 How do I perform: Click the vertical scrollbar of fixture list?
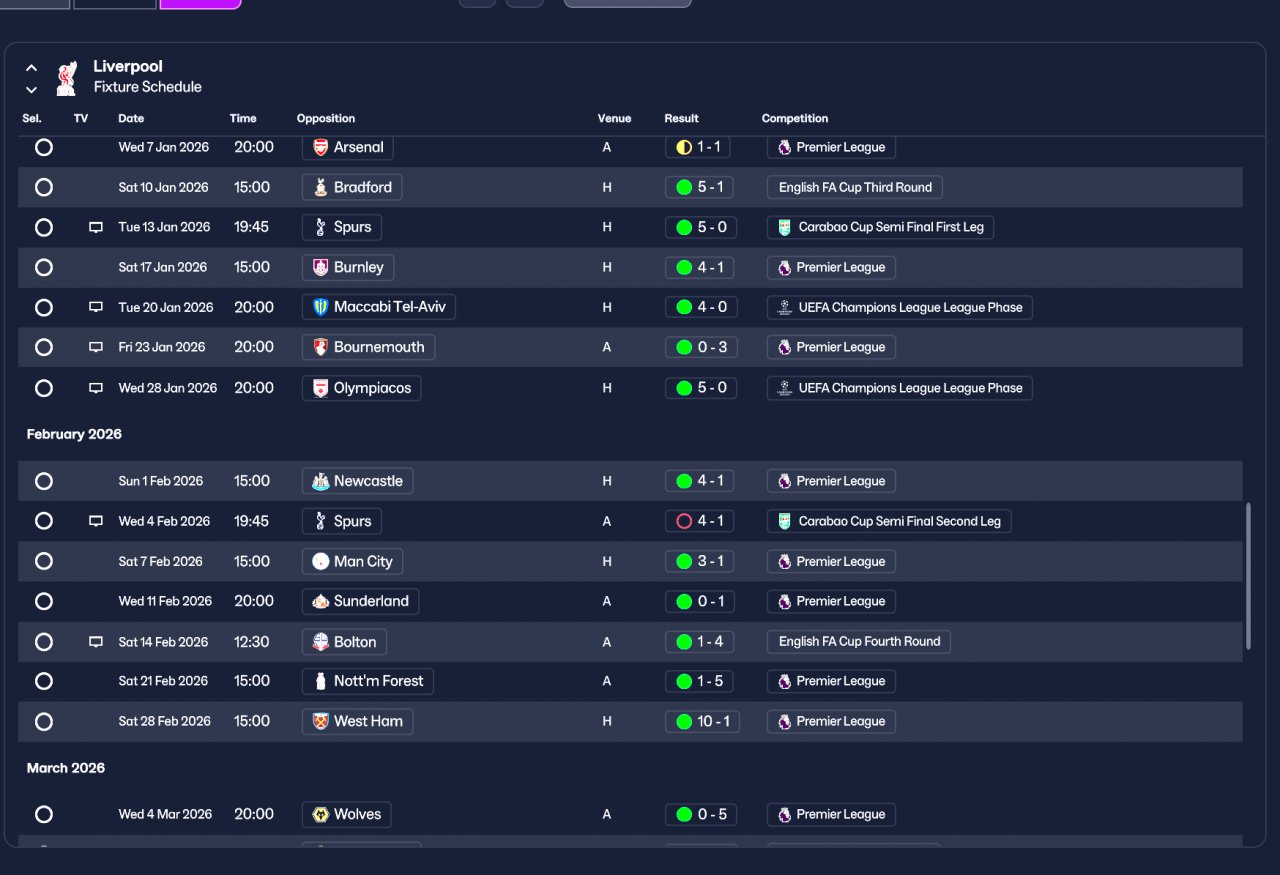(x=1248, y=577)
